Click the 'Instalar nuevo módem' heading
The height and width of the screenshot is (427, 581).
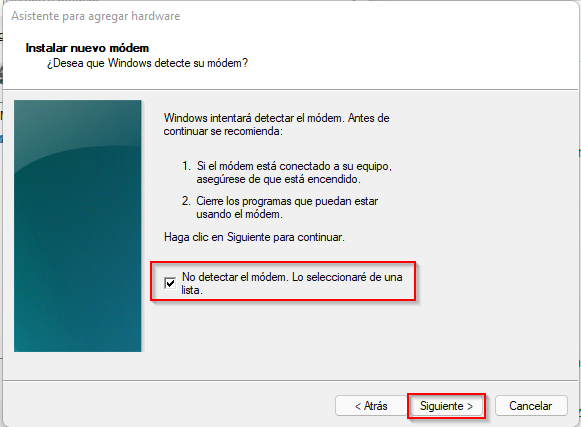[87, 48]
